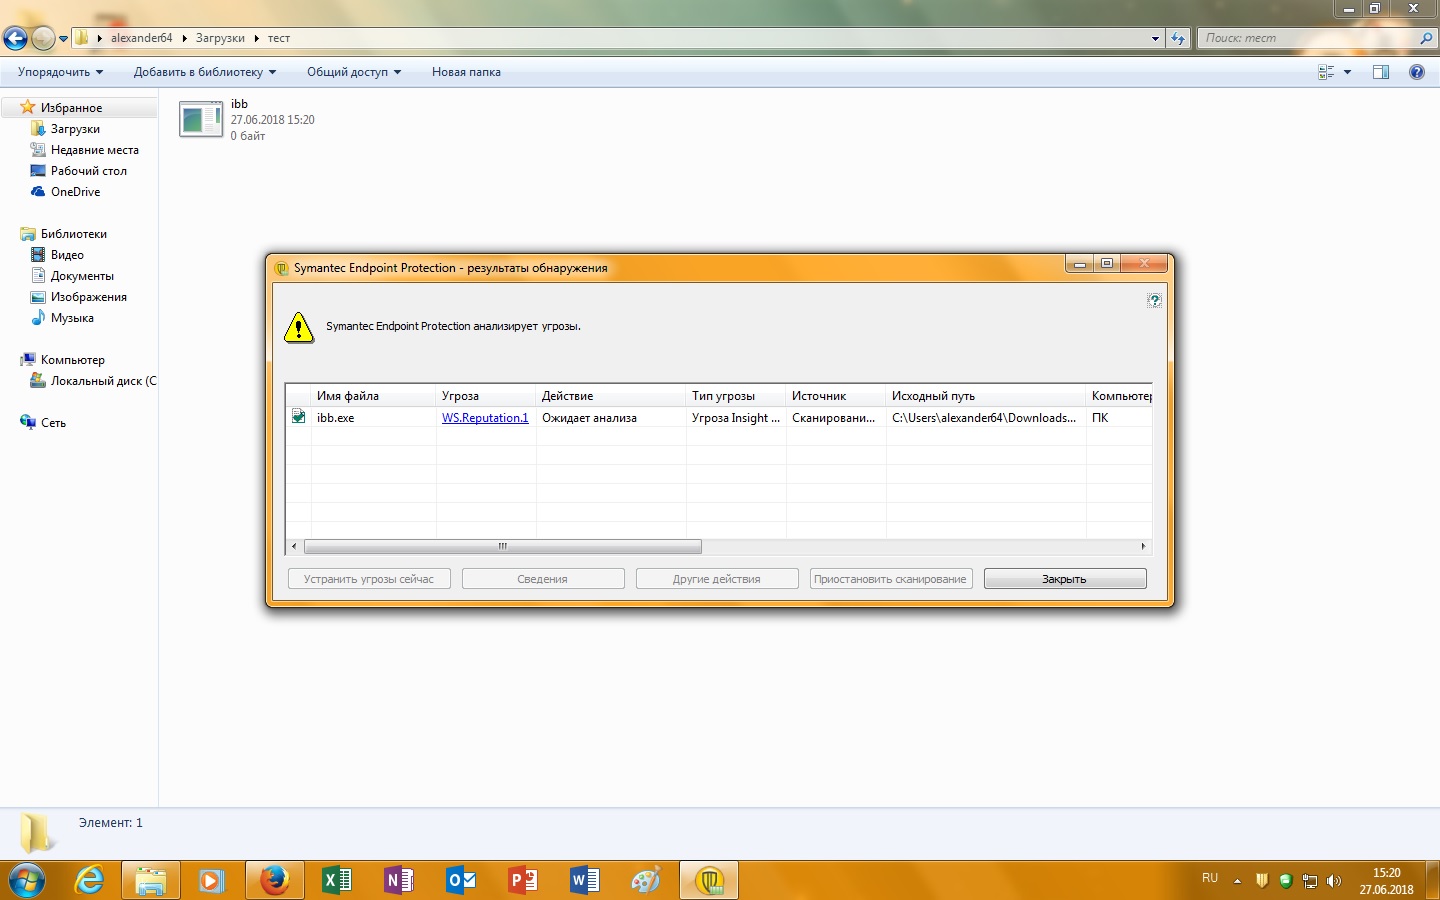1440x900 pixels.
Task: Select the ibb file thumbnail
Action: (x=201, y=119)
